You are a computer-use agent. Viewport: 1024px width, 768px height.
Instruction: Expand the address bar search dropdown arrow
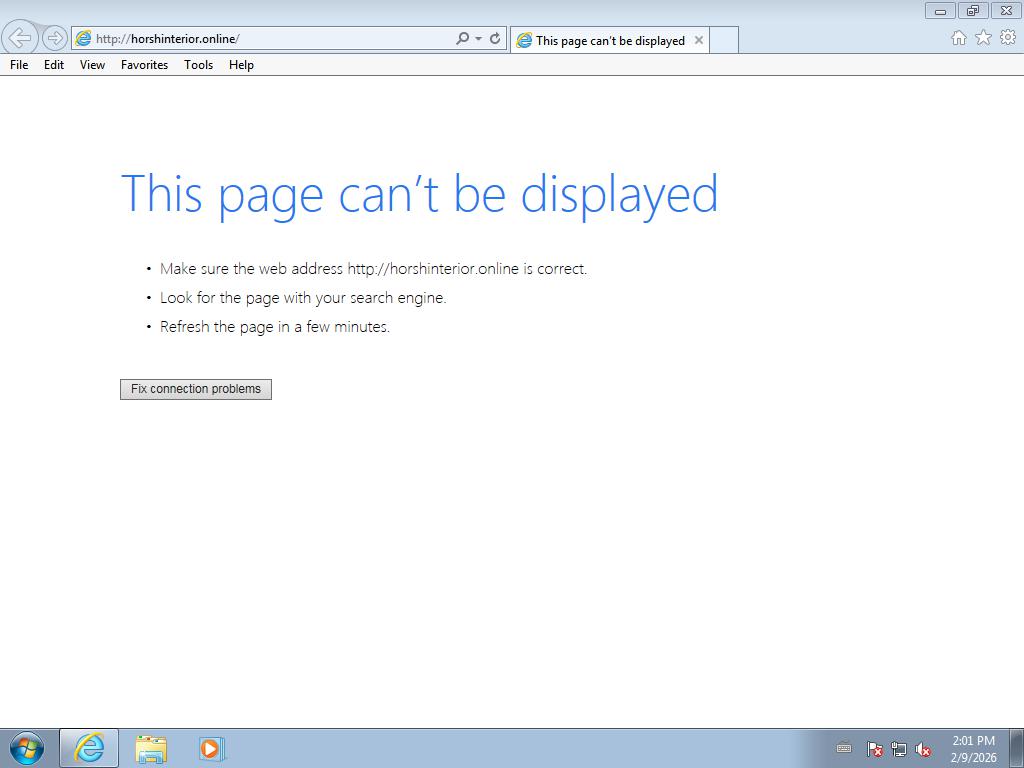478,39
